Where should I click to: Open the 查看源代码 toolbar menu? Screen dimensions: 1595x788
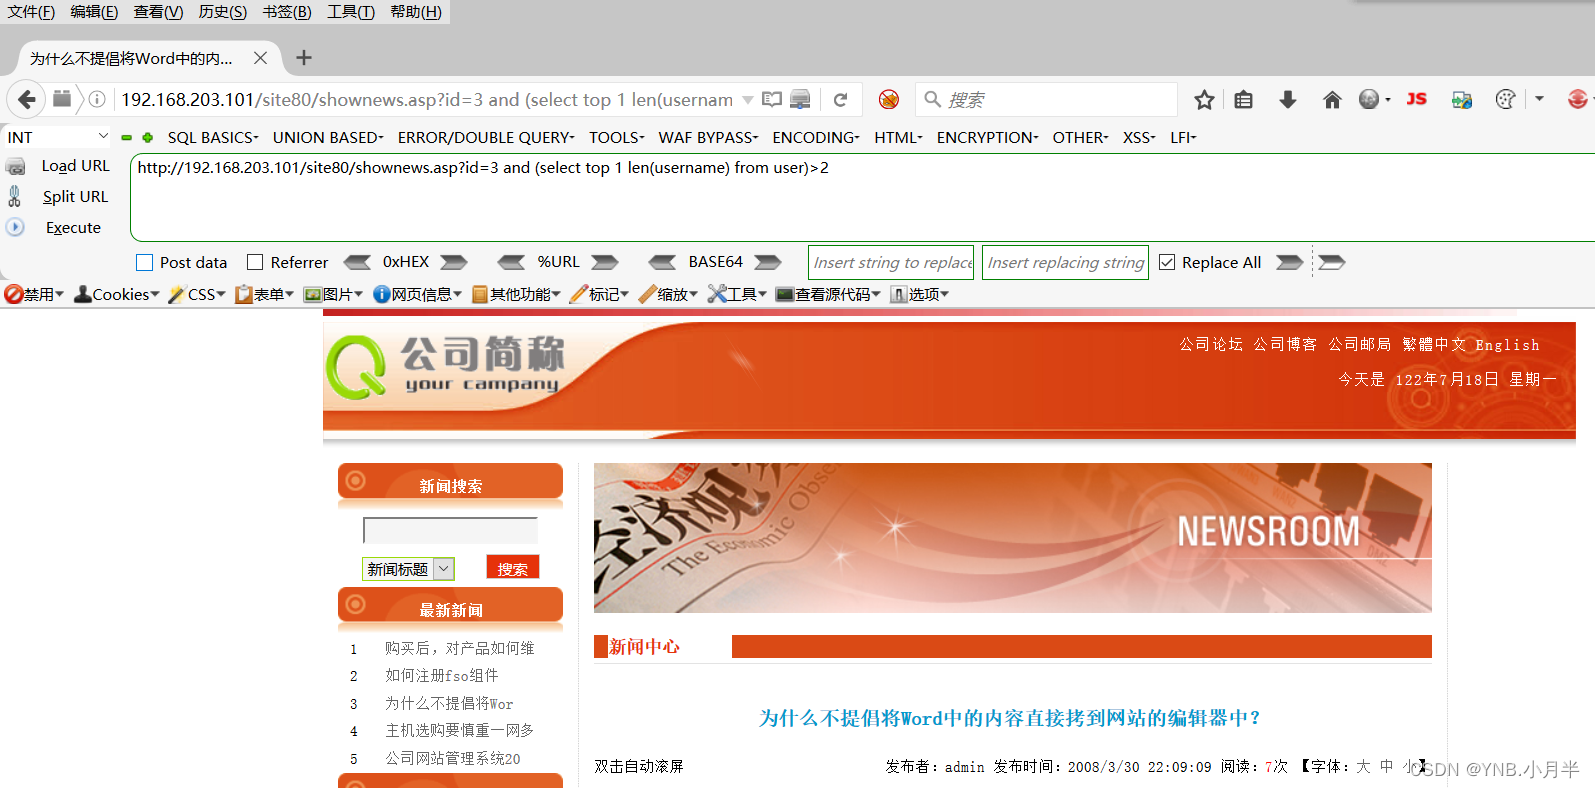pyautogui.click(x=828, y=294)
